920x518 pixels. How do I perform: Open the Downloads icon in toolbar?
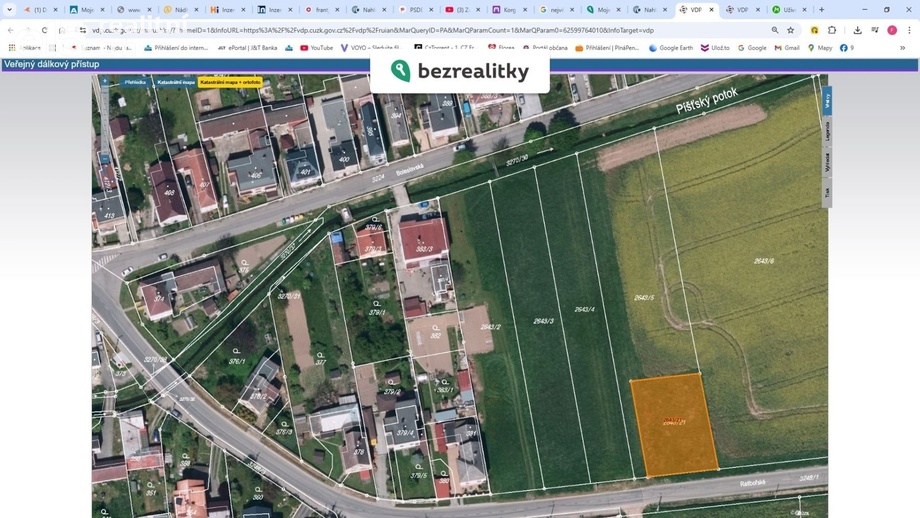[857, 30]
